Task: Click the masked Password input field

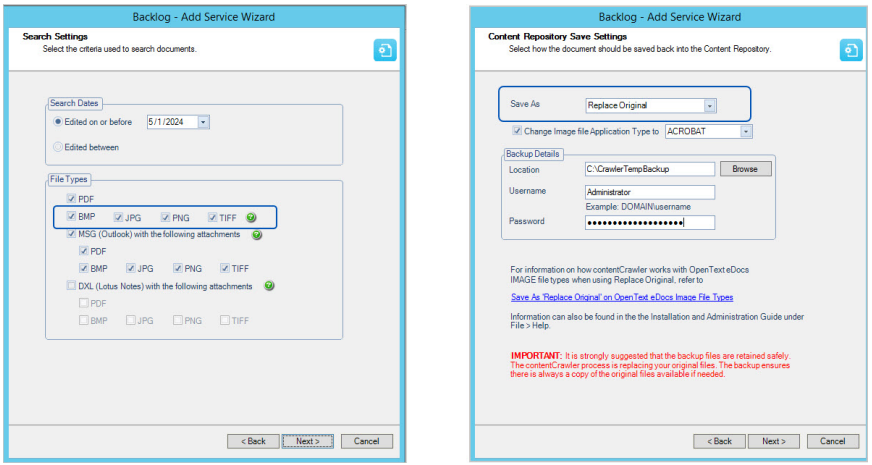Action: [650, 222]
